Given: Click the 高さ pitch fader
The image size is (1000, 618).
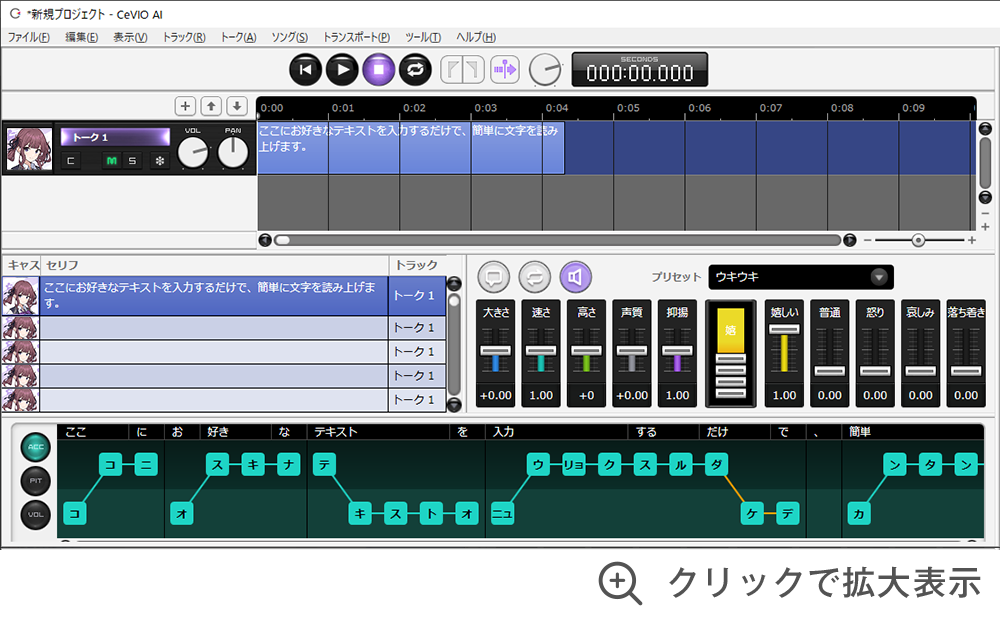Looking at the screenshot, I should (x=586, y=350).
